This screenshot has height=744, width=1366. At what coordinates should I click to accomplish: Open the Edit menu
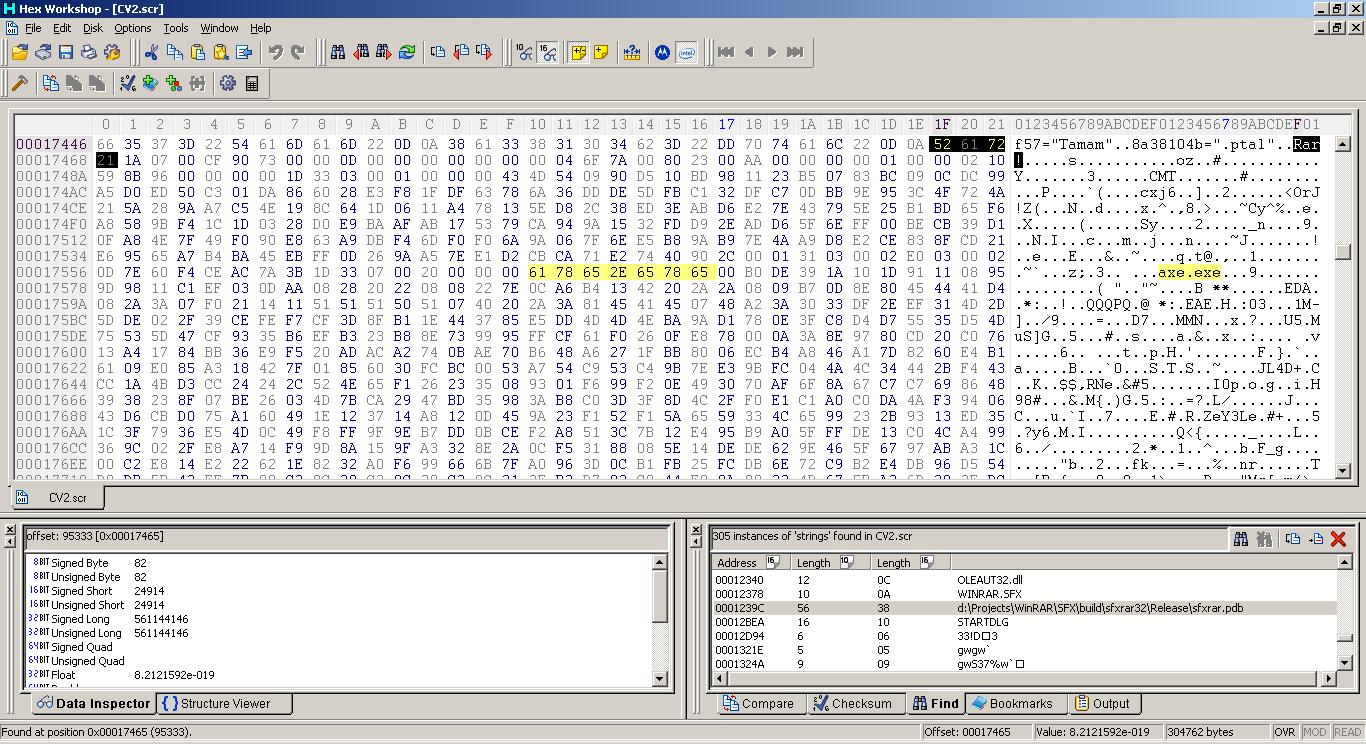point(62,28)
